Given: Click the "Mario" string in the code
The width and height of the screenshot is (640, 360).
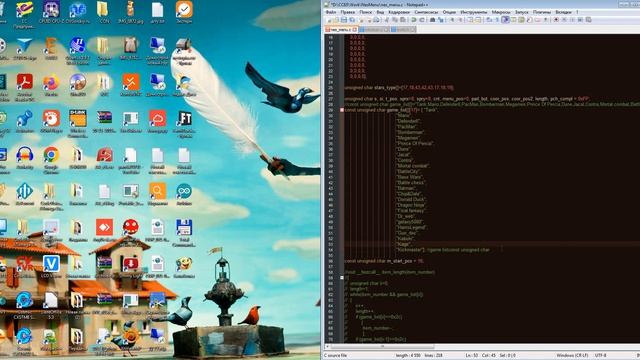Looking at the screenshot, I should (403, 116).
